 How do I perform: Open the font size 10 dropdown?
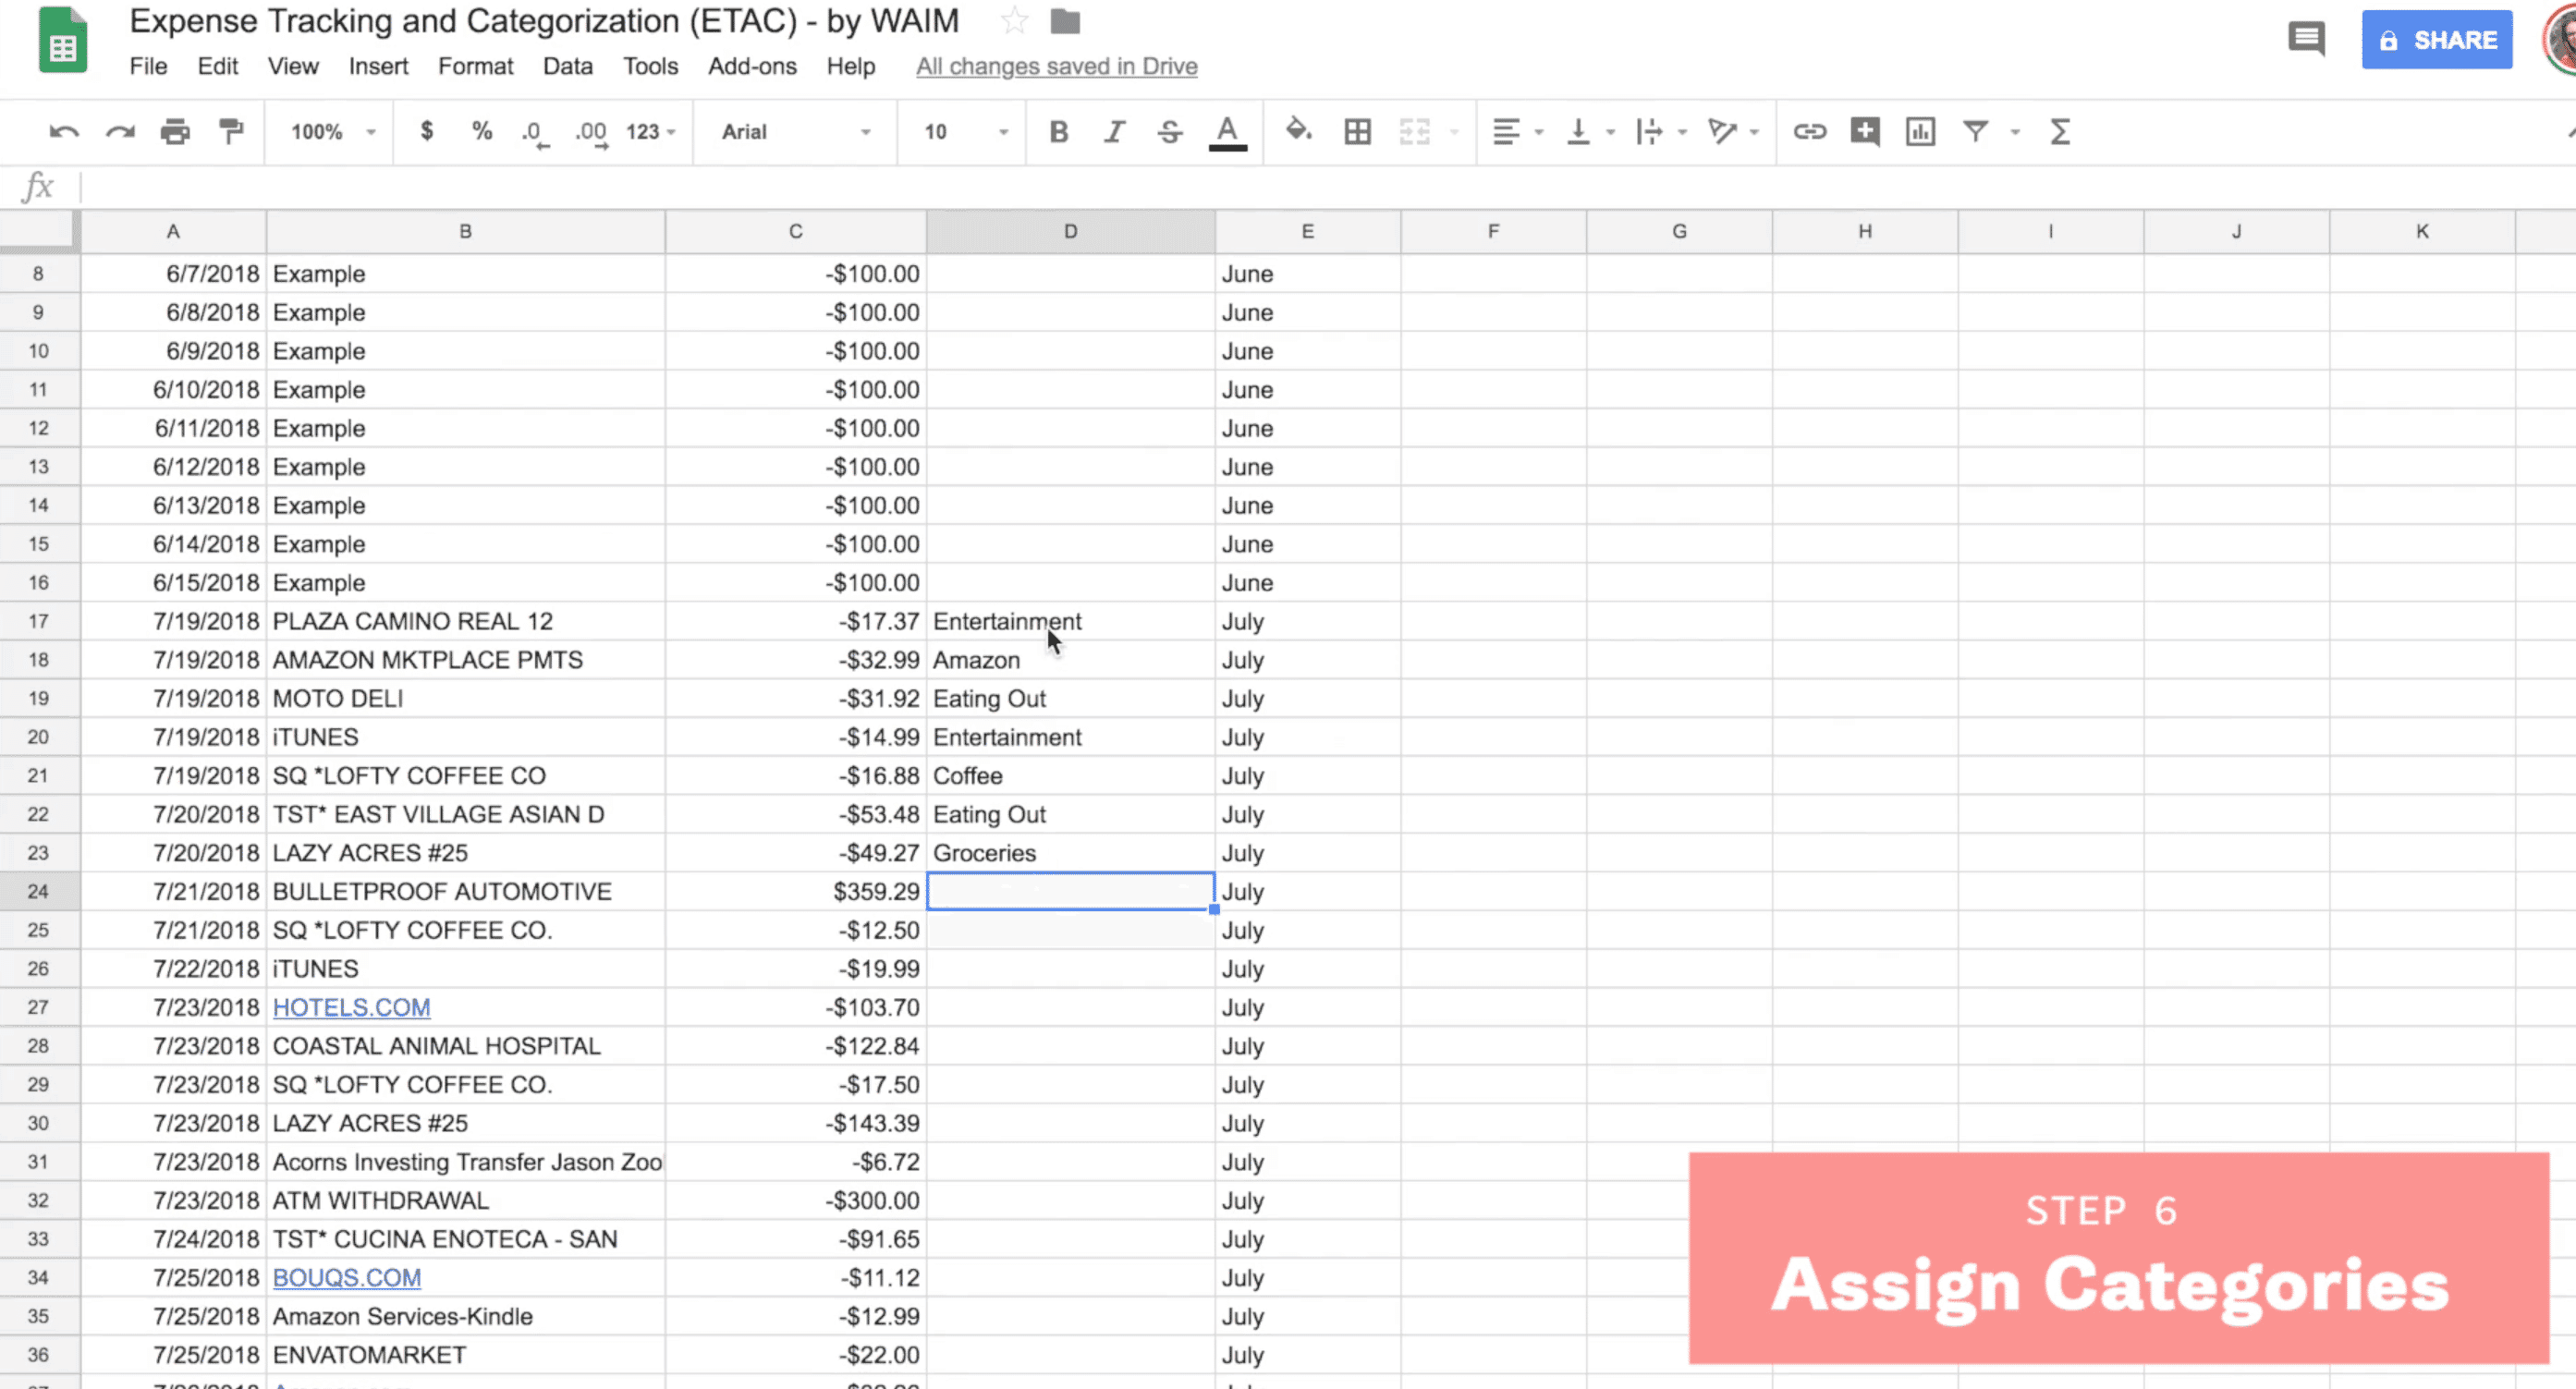(964, 132)
